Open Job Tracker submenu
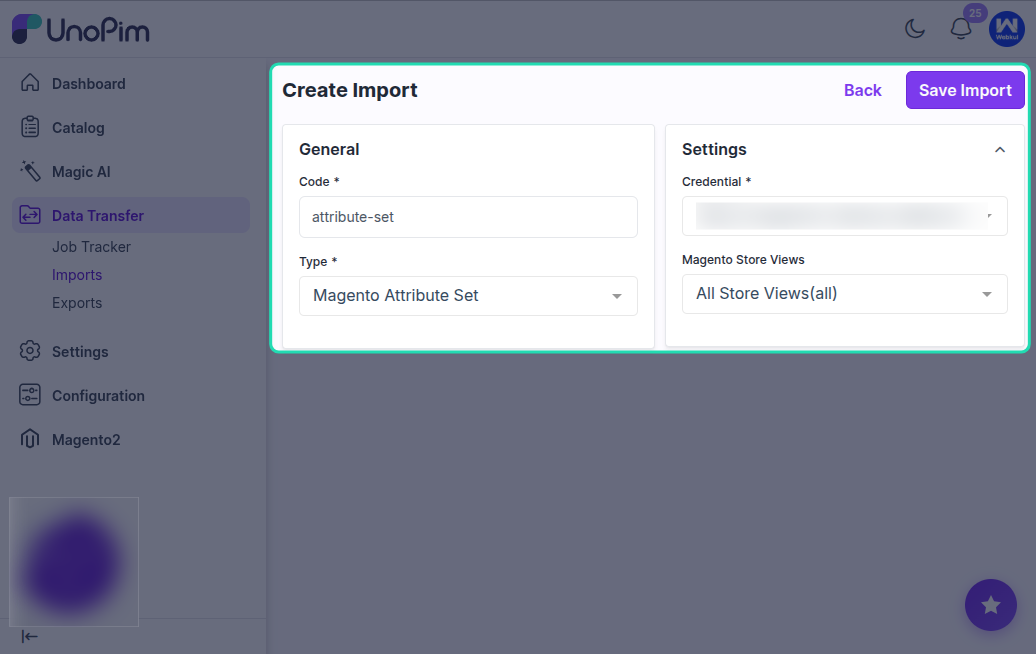The image size is (1036, 654). [91, 247]
